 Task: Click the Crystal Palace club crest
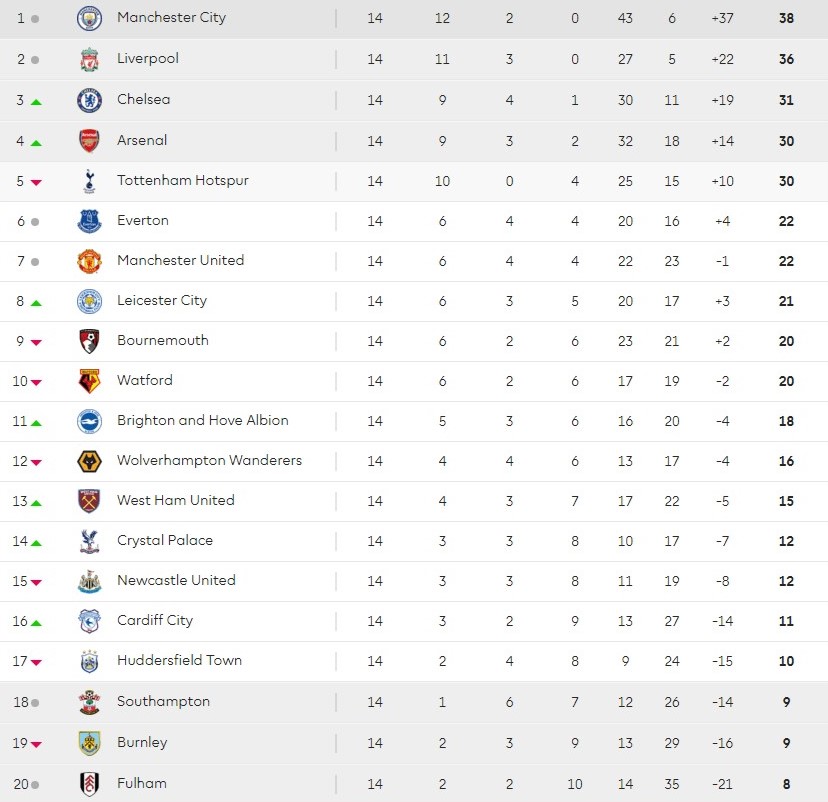tap(90, 541)
